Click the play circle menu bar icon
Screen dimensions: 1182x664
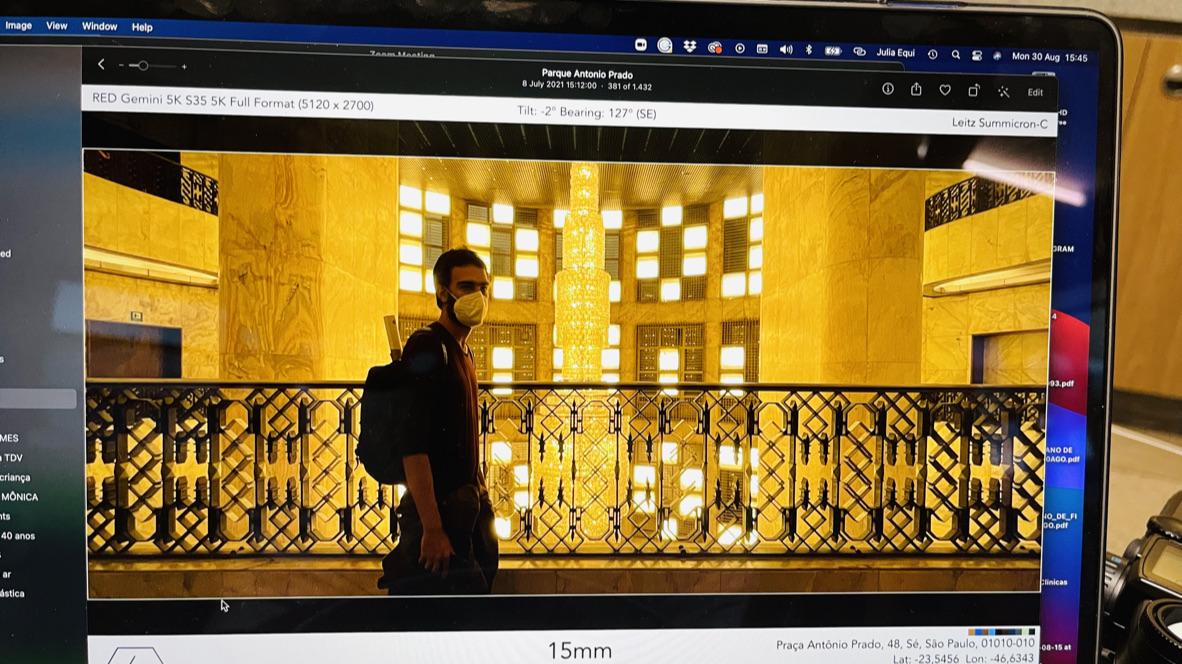tap(740, 48)
